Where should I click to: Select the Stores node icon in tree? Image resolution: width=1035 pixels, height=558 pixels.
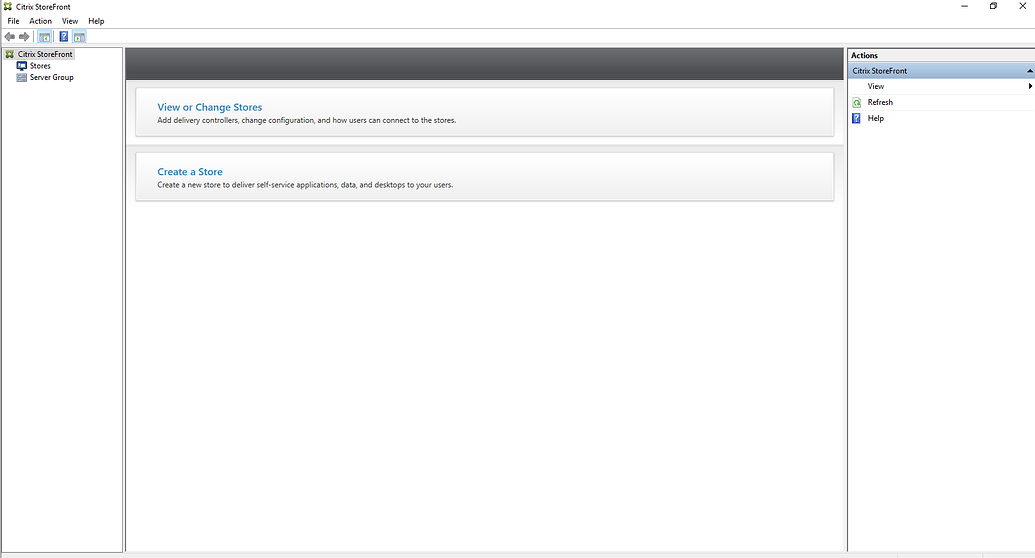click(22, 66)
